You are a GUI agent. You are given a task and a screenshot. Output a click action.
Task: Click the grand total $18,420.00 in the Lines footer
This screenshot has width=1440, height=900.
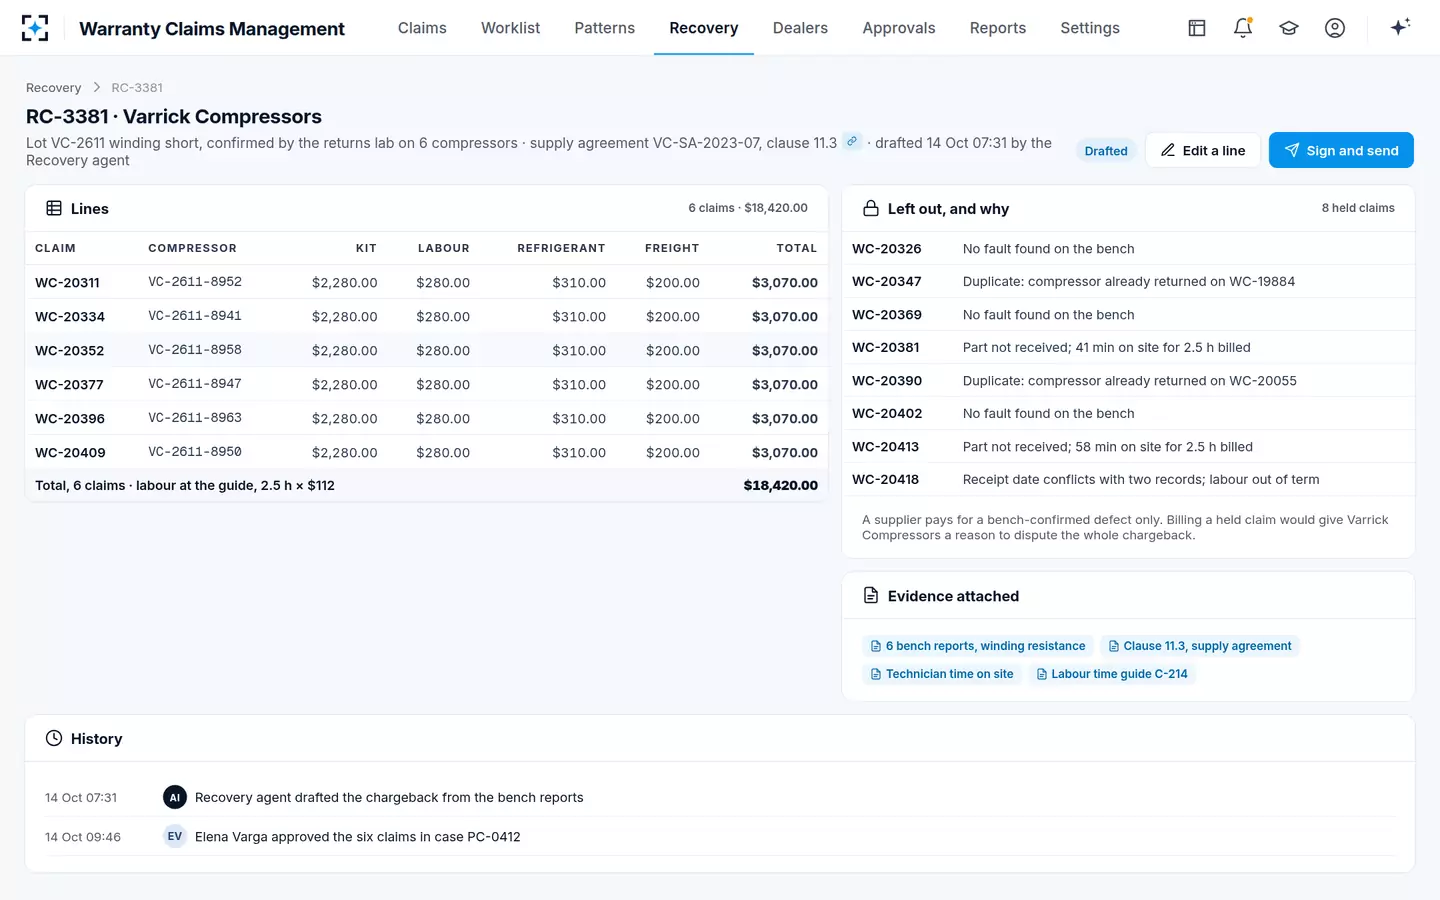click(x=780, y=485)
